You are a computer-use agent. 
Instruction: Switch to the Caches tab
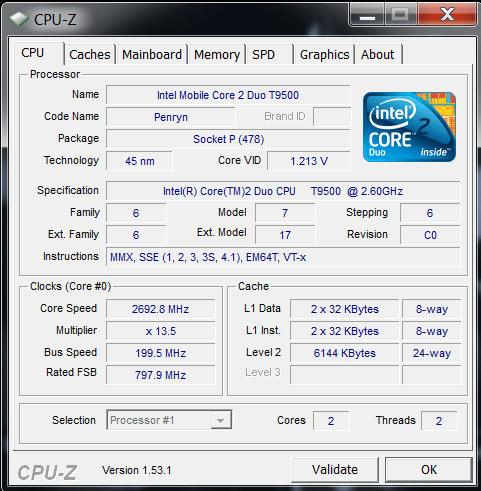[90, 54]
